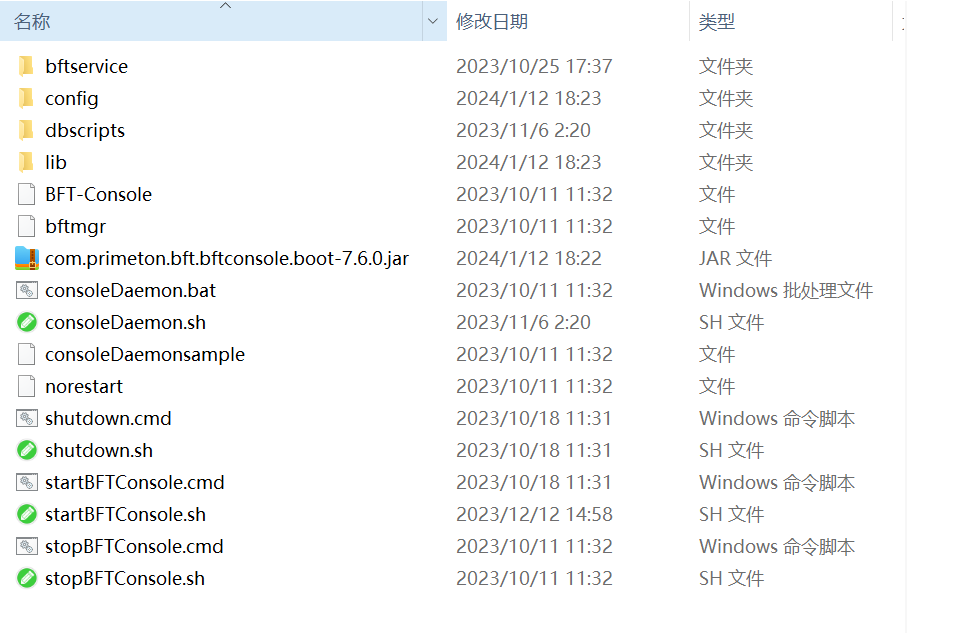Select the lib folder name
Screen dimensions: 955x633
point(55,162)
